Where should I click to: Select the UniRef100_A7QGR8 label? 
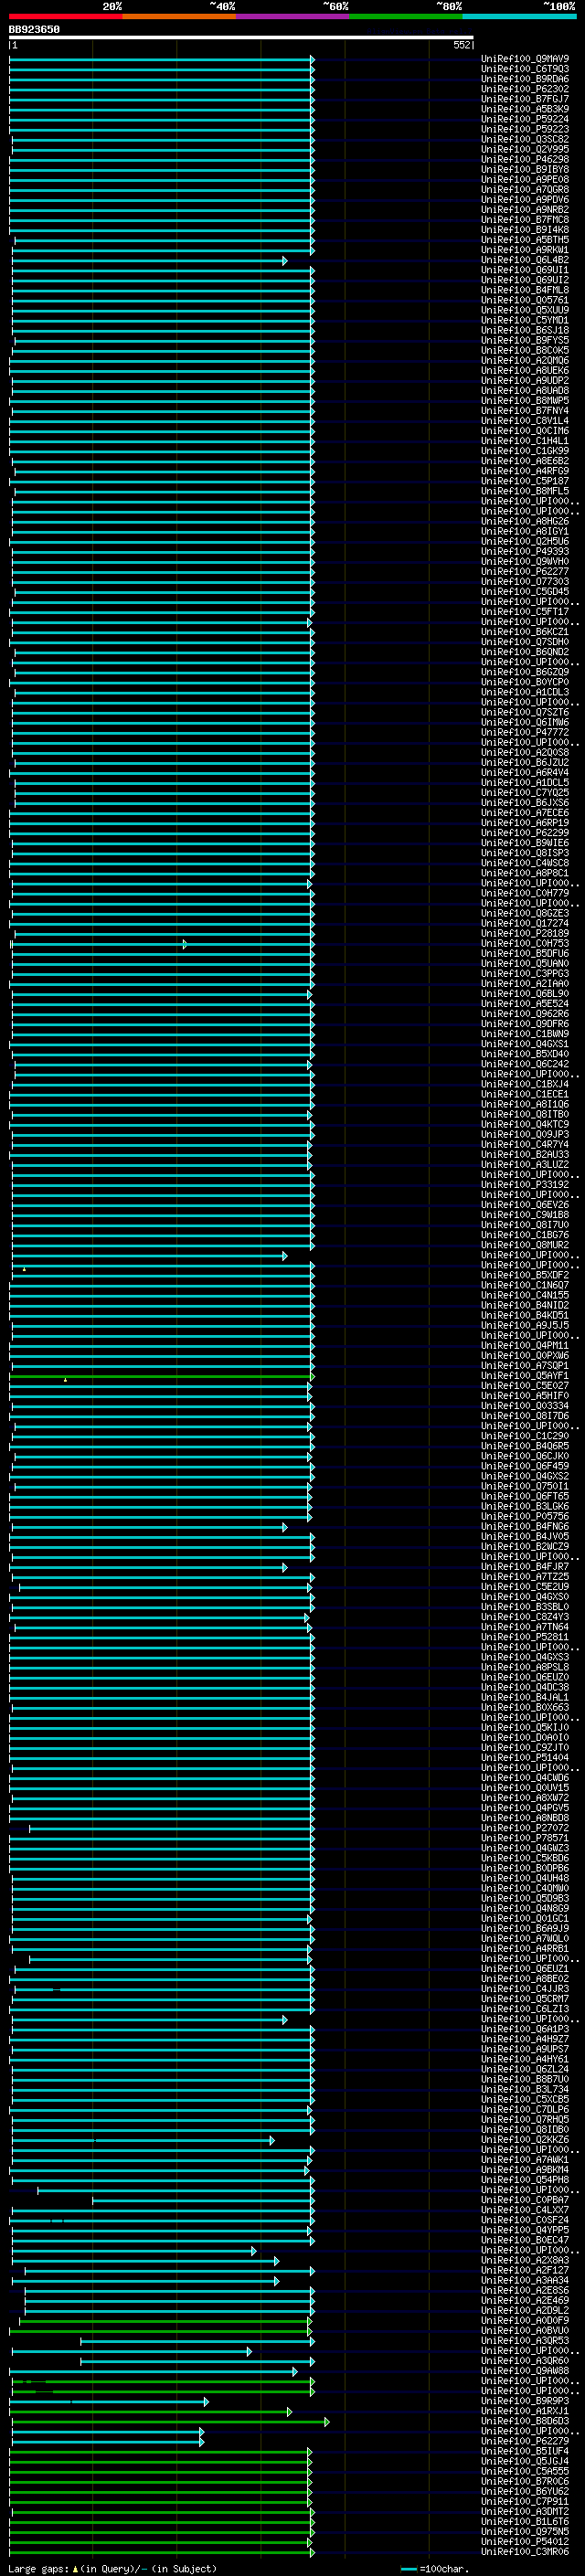click(x=525, y=189)
